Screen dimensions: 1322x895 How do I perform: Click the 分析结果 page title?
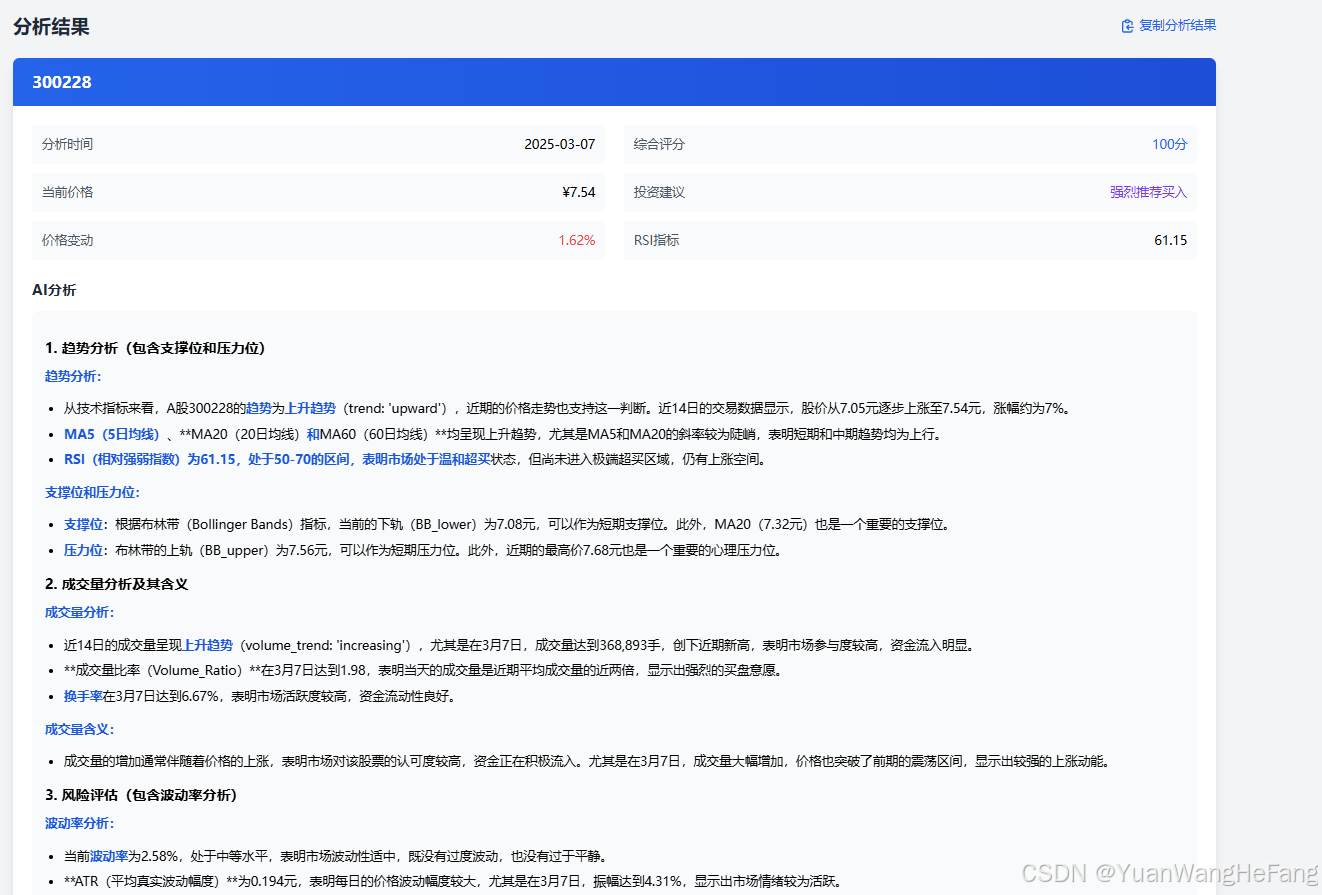coord(49,27)
